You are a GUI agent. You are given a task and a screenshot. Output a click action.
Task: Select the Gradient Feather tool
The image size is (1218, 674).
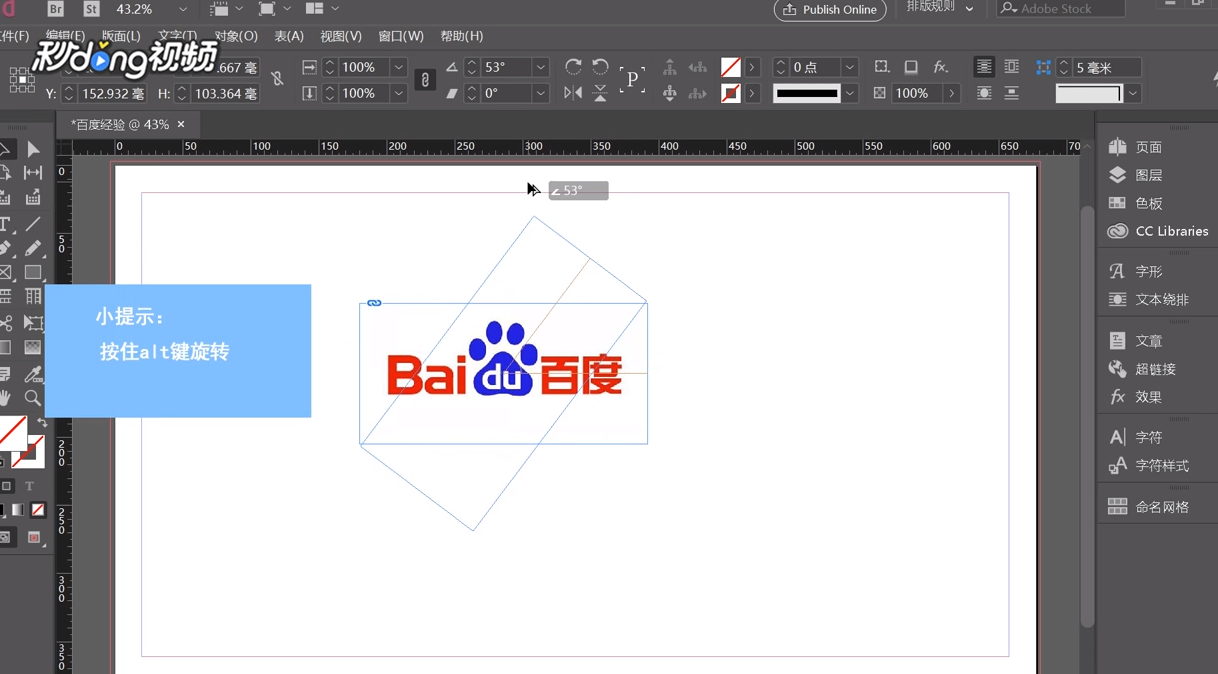[33, 348]
